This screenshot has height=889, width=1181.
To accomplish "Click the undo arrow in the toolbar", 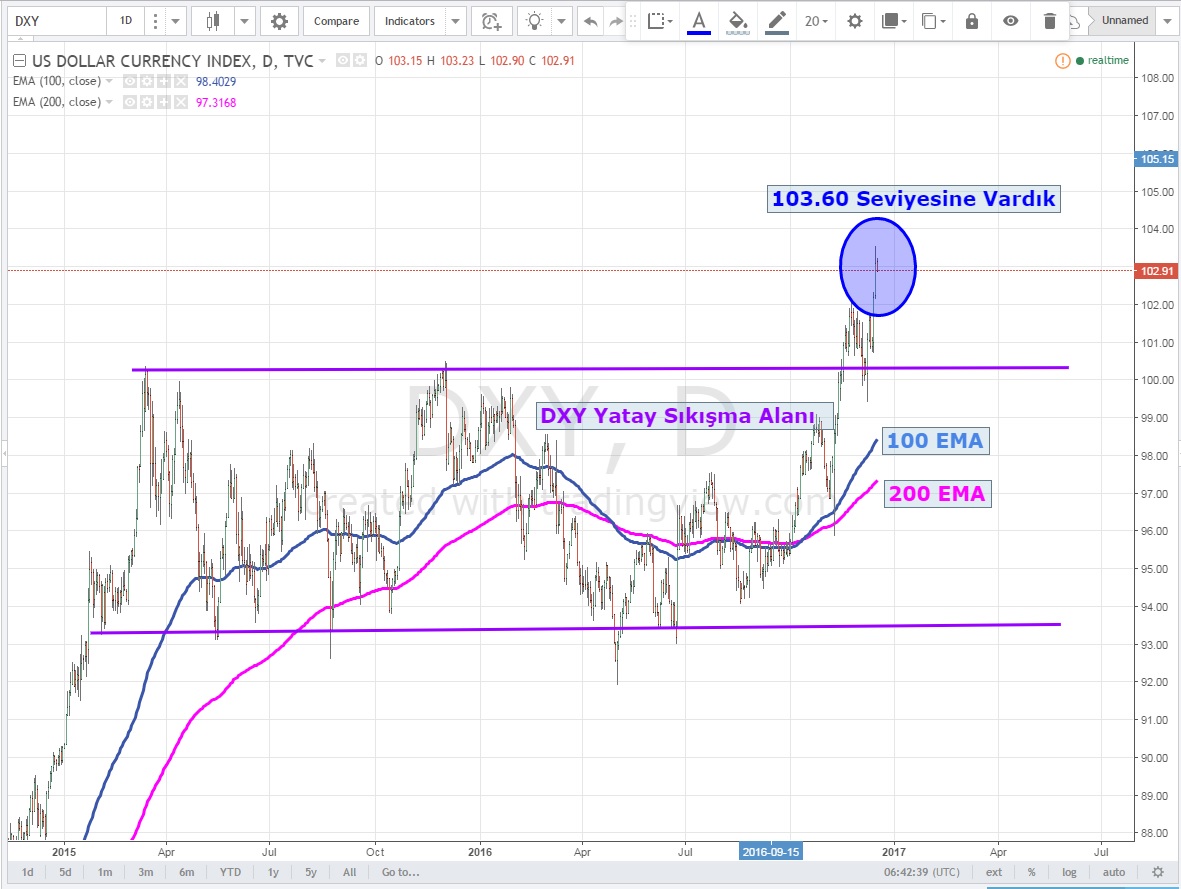I will click(591, 21).
